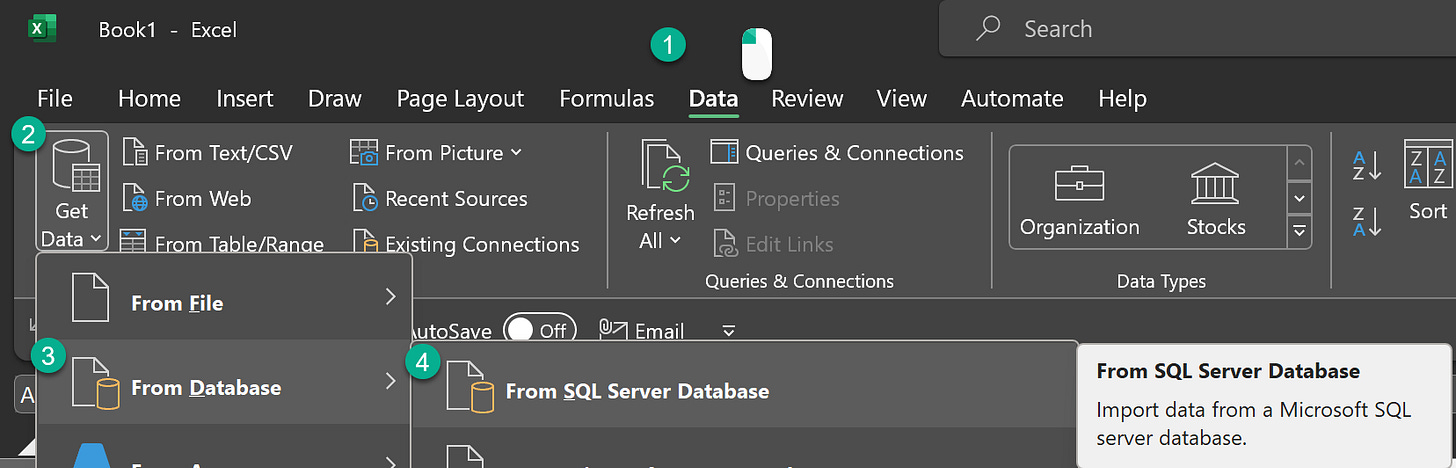Image resolution: width=1456 pixels, height=468 pixels.
Task: Switch to the Automate tab
Action: 1012,99
